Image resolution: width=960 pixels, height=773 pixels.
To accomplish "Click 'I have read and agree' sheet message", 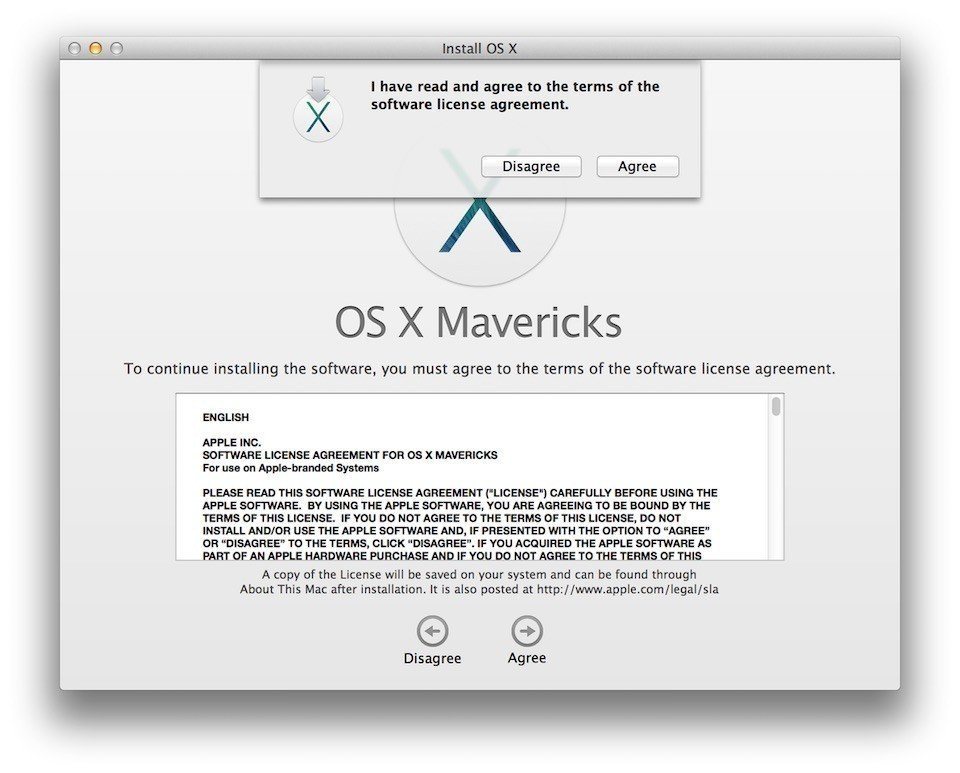I will (515, 95).
